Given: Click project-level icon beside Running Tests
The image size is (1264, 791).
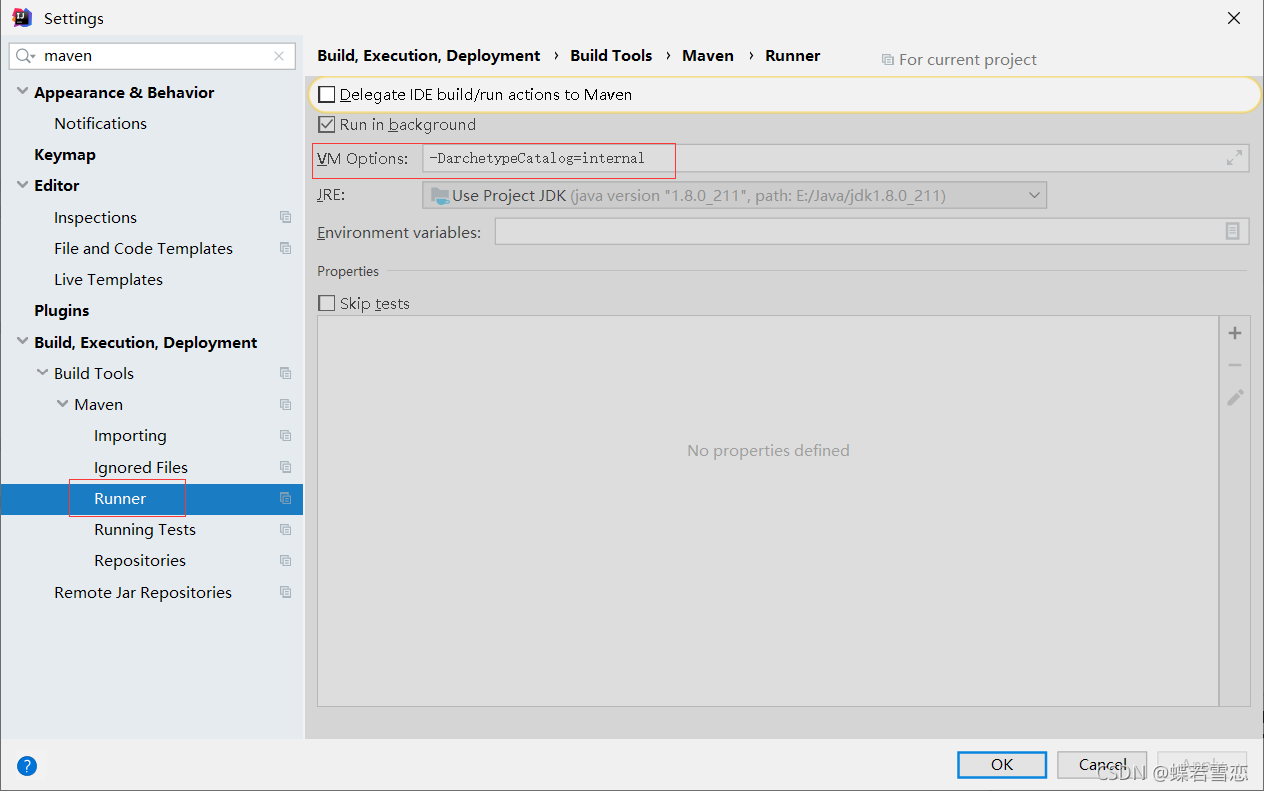Looking at the screenshot, I should [x=286, y=529].
